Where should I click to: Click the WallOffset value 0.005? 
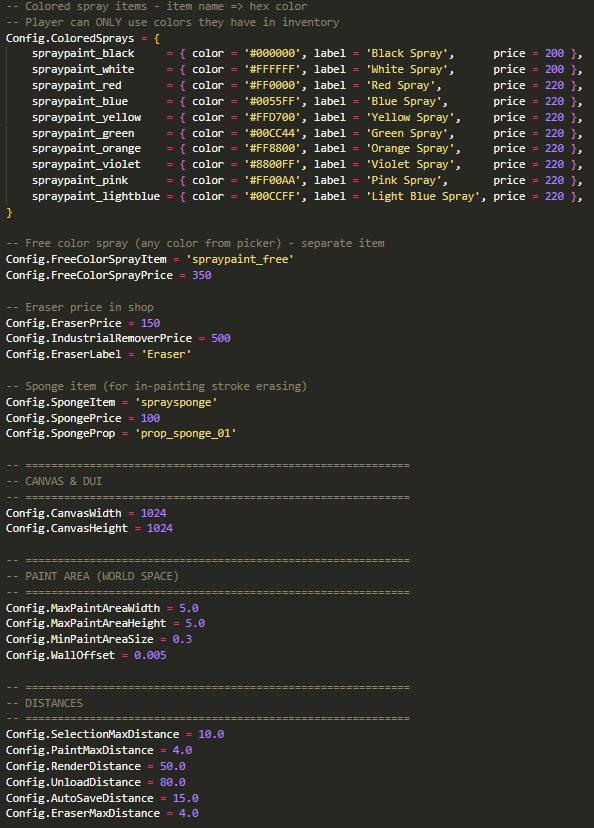tap(150, 655)
